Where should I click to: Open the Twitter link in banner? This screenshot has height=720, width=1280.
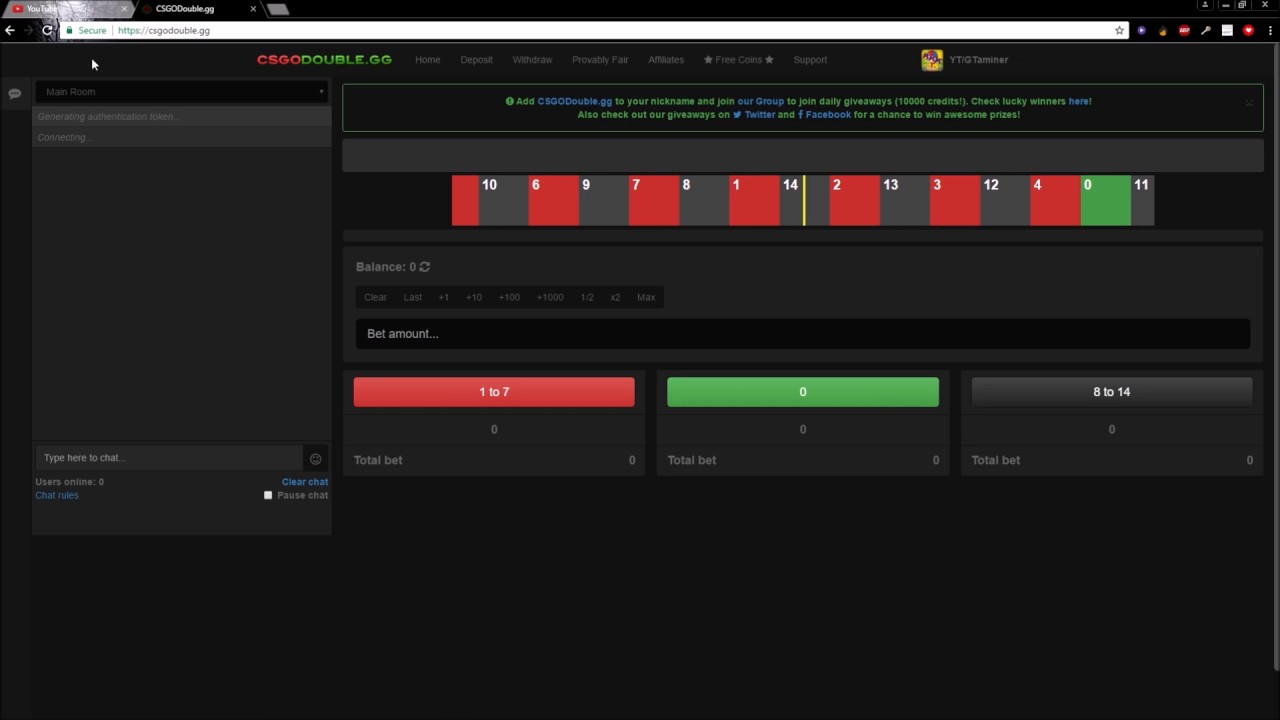click(x=754, y=115)
